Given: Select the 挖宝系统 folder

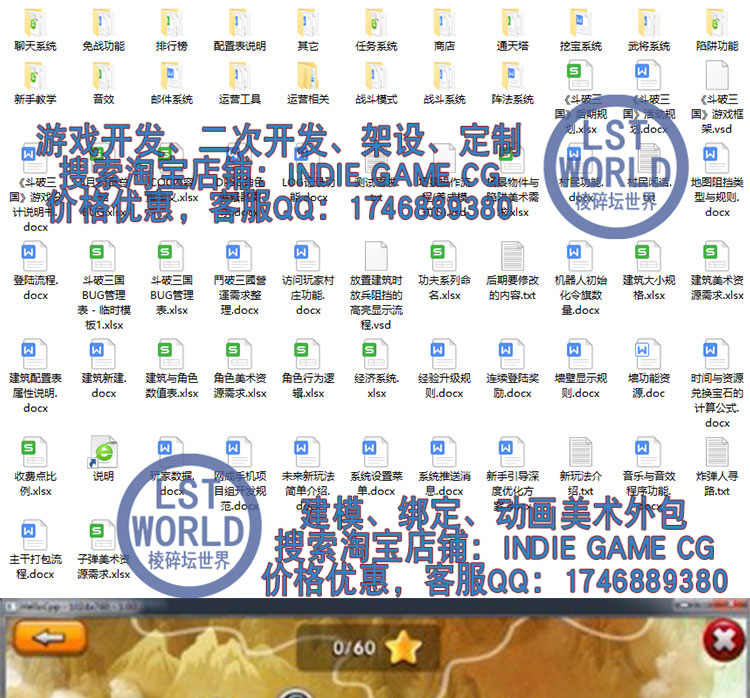Looking at the screenshot, I should 581,30.
